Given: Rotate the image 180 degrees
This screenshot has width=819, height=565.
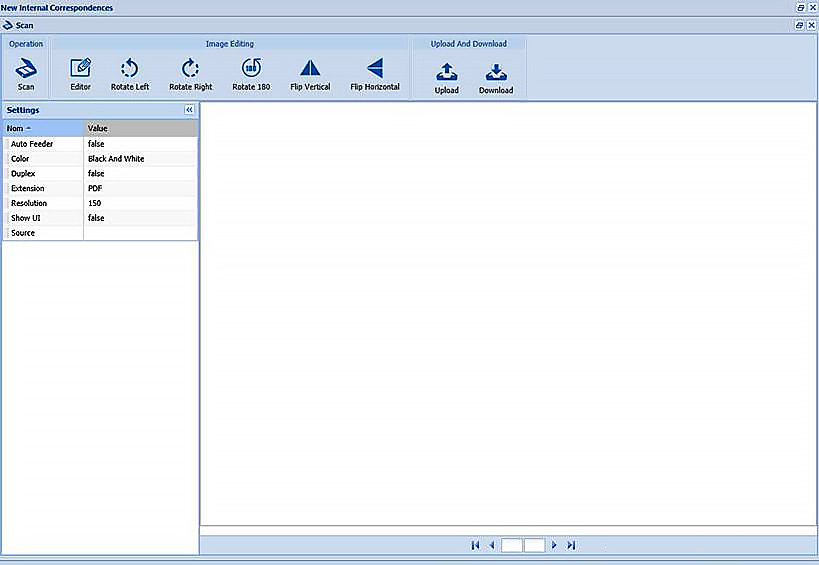Looking at the screenshot, I should pos(251,69).
